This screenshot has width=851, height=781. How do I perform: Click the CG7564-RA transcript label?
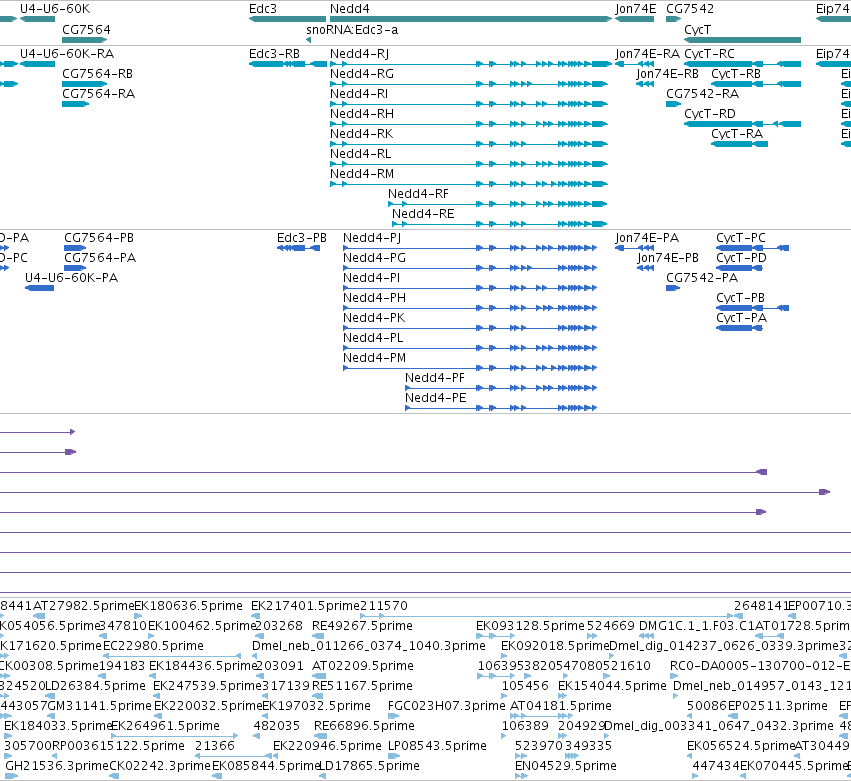click(x=98, y=94)
